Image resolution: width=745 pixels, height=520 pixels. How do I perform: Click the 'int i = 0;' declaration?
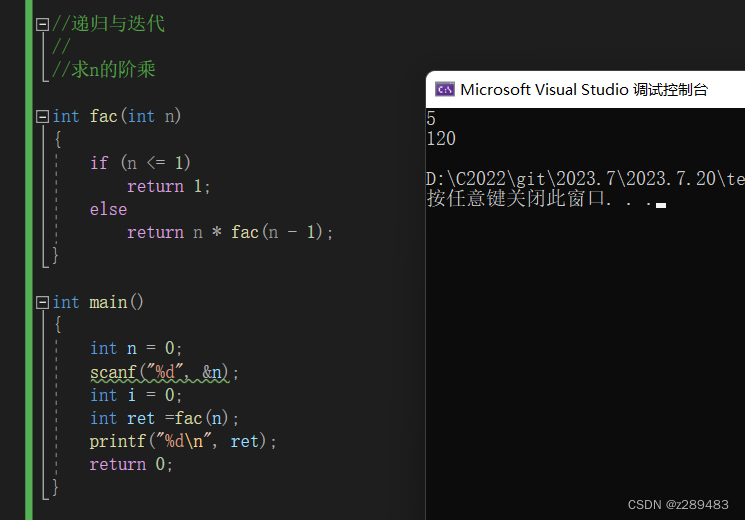click(135, 395)
